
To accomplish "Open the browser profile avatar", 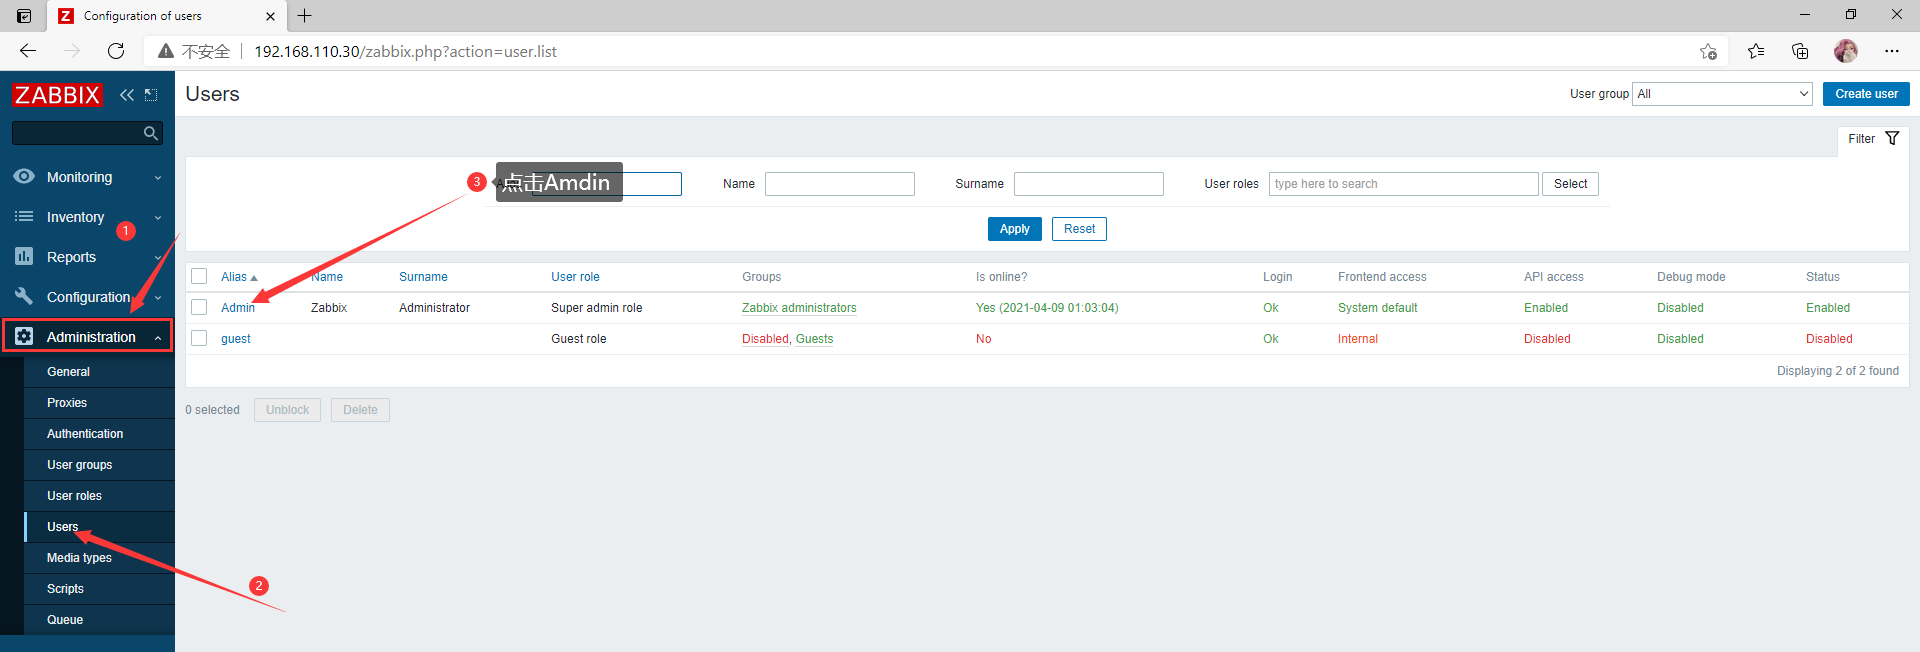I will pos(1846,51).
